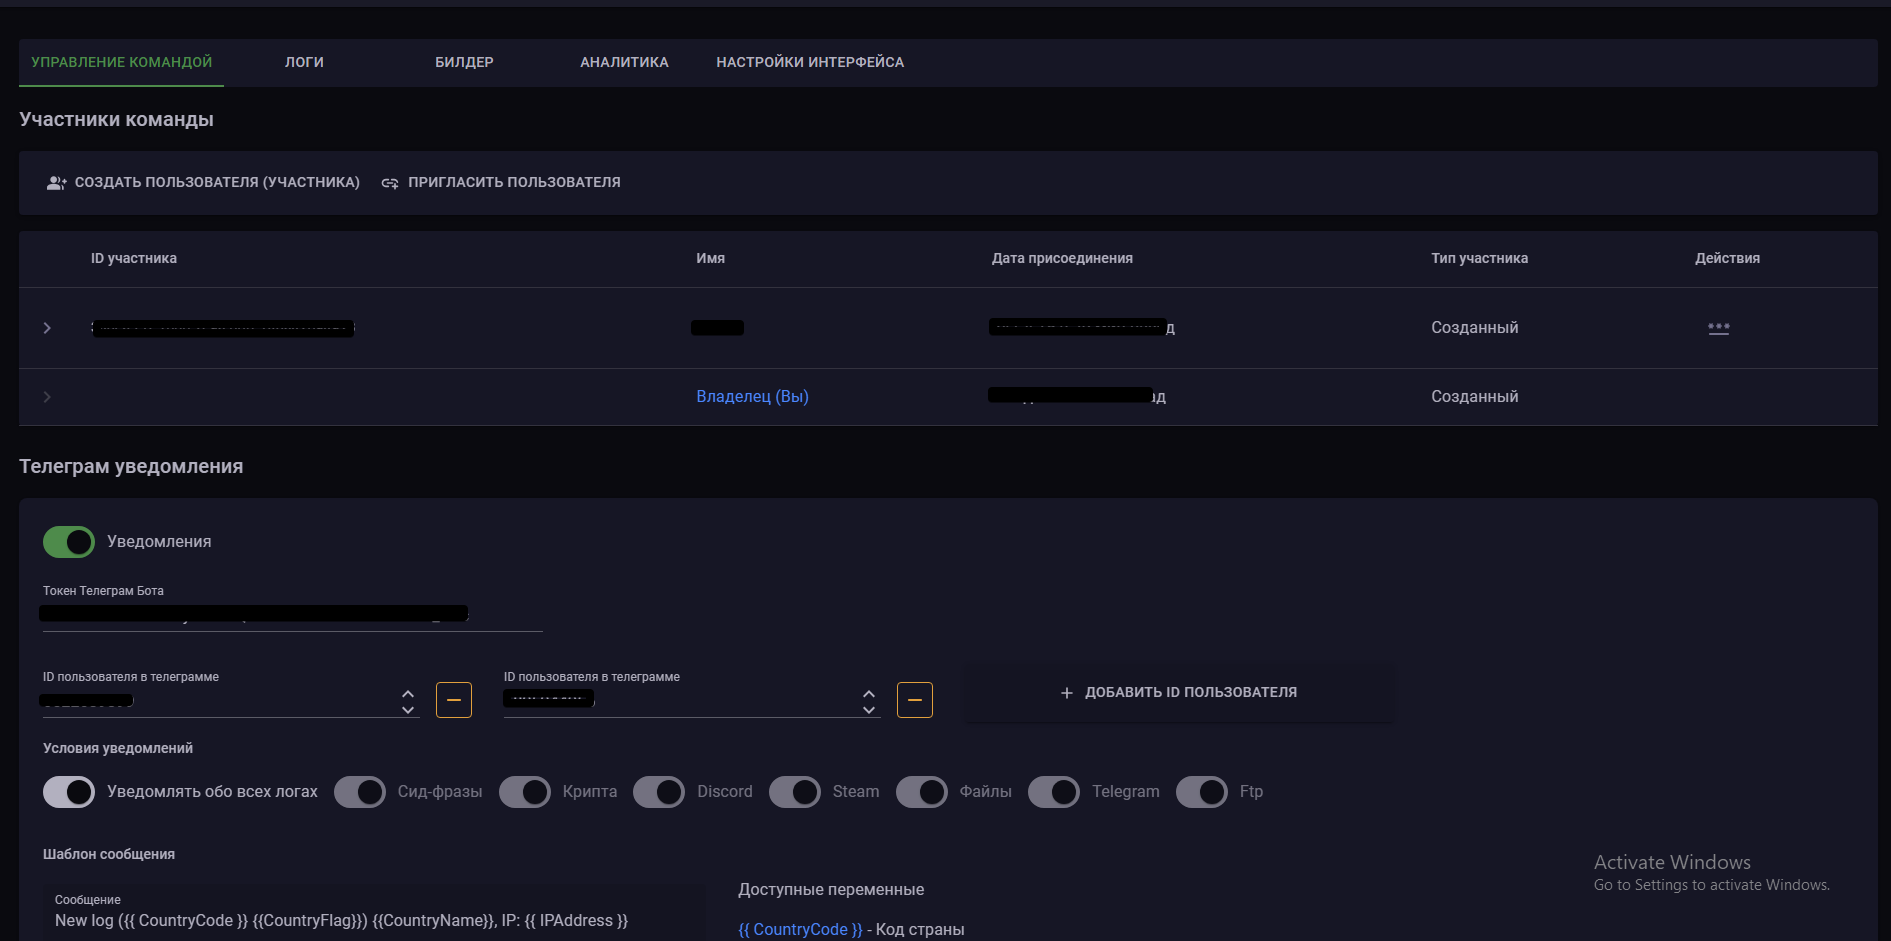Click the add-user icon beside Создать пользователя
This screenshot has height=941, width=1891.
pyautogui.click(x=56, y=183)
